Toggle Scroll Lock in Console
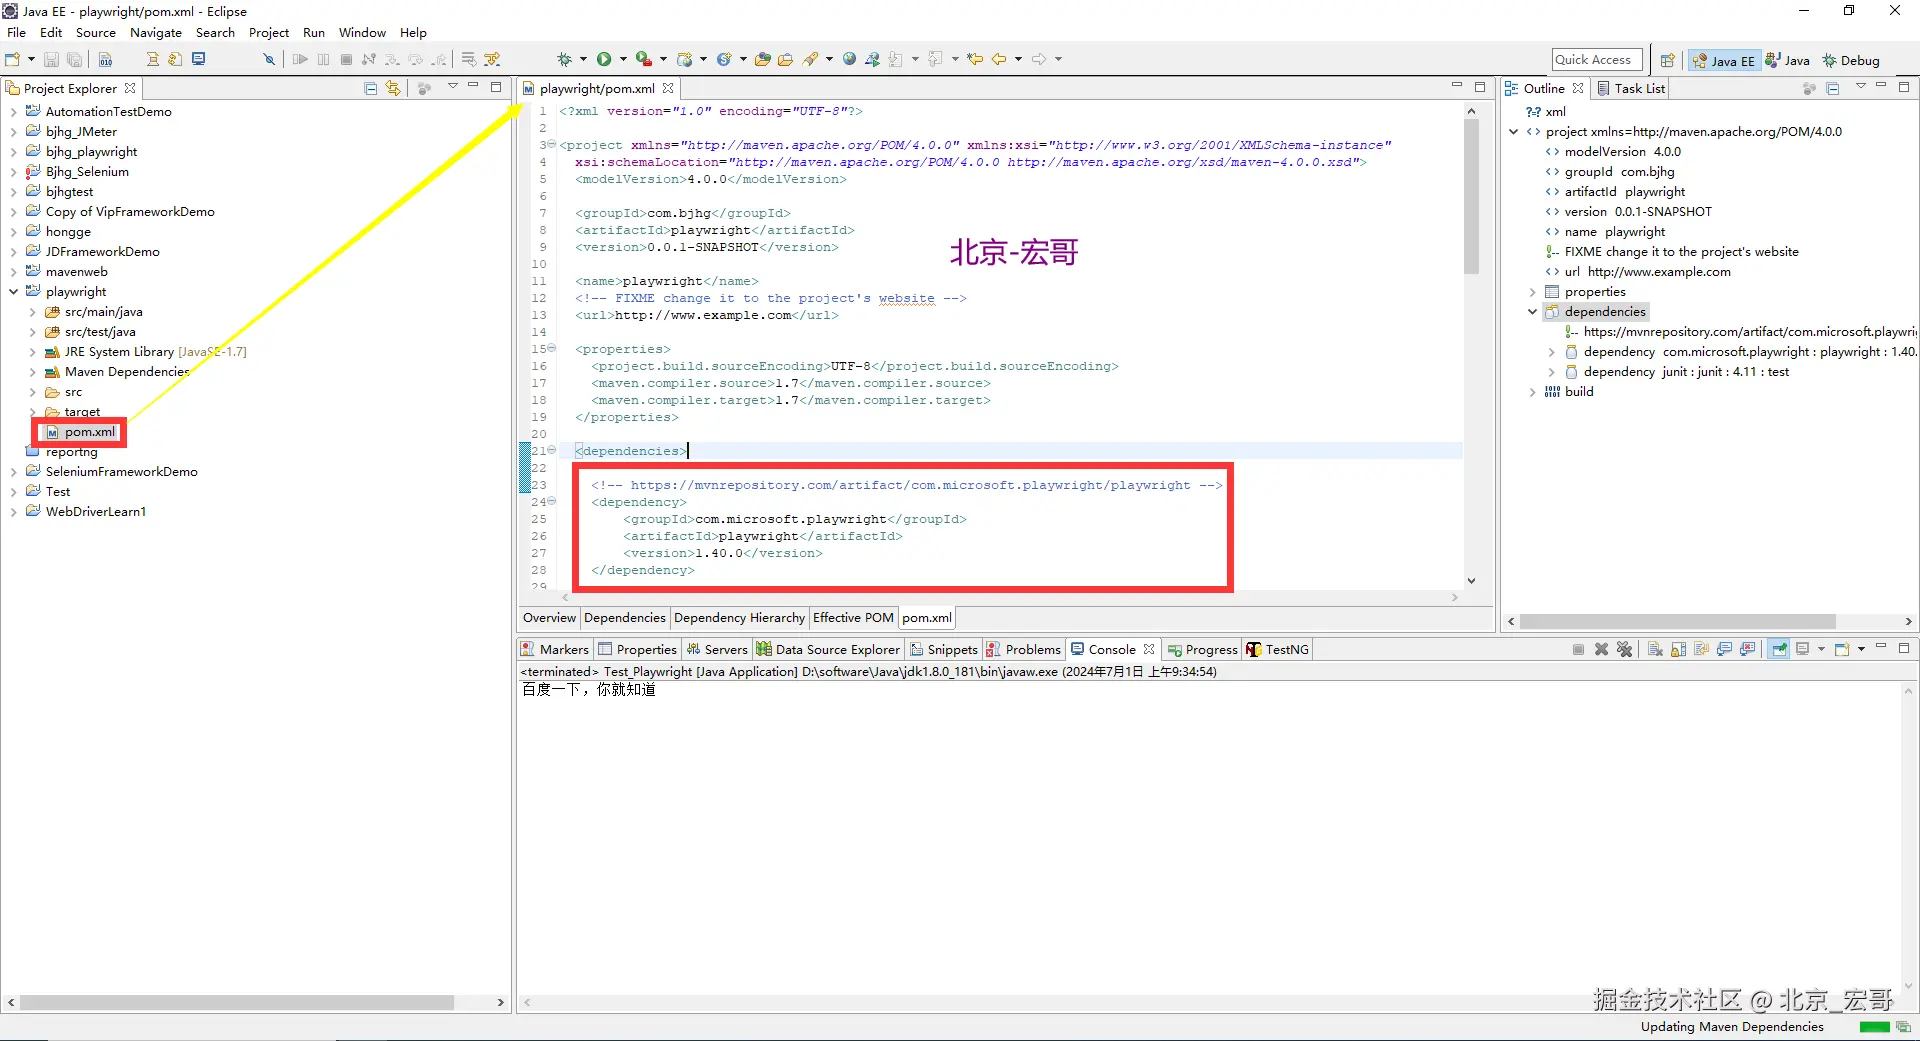1920x1041 pixels. 1678,649
